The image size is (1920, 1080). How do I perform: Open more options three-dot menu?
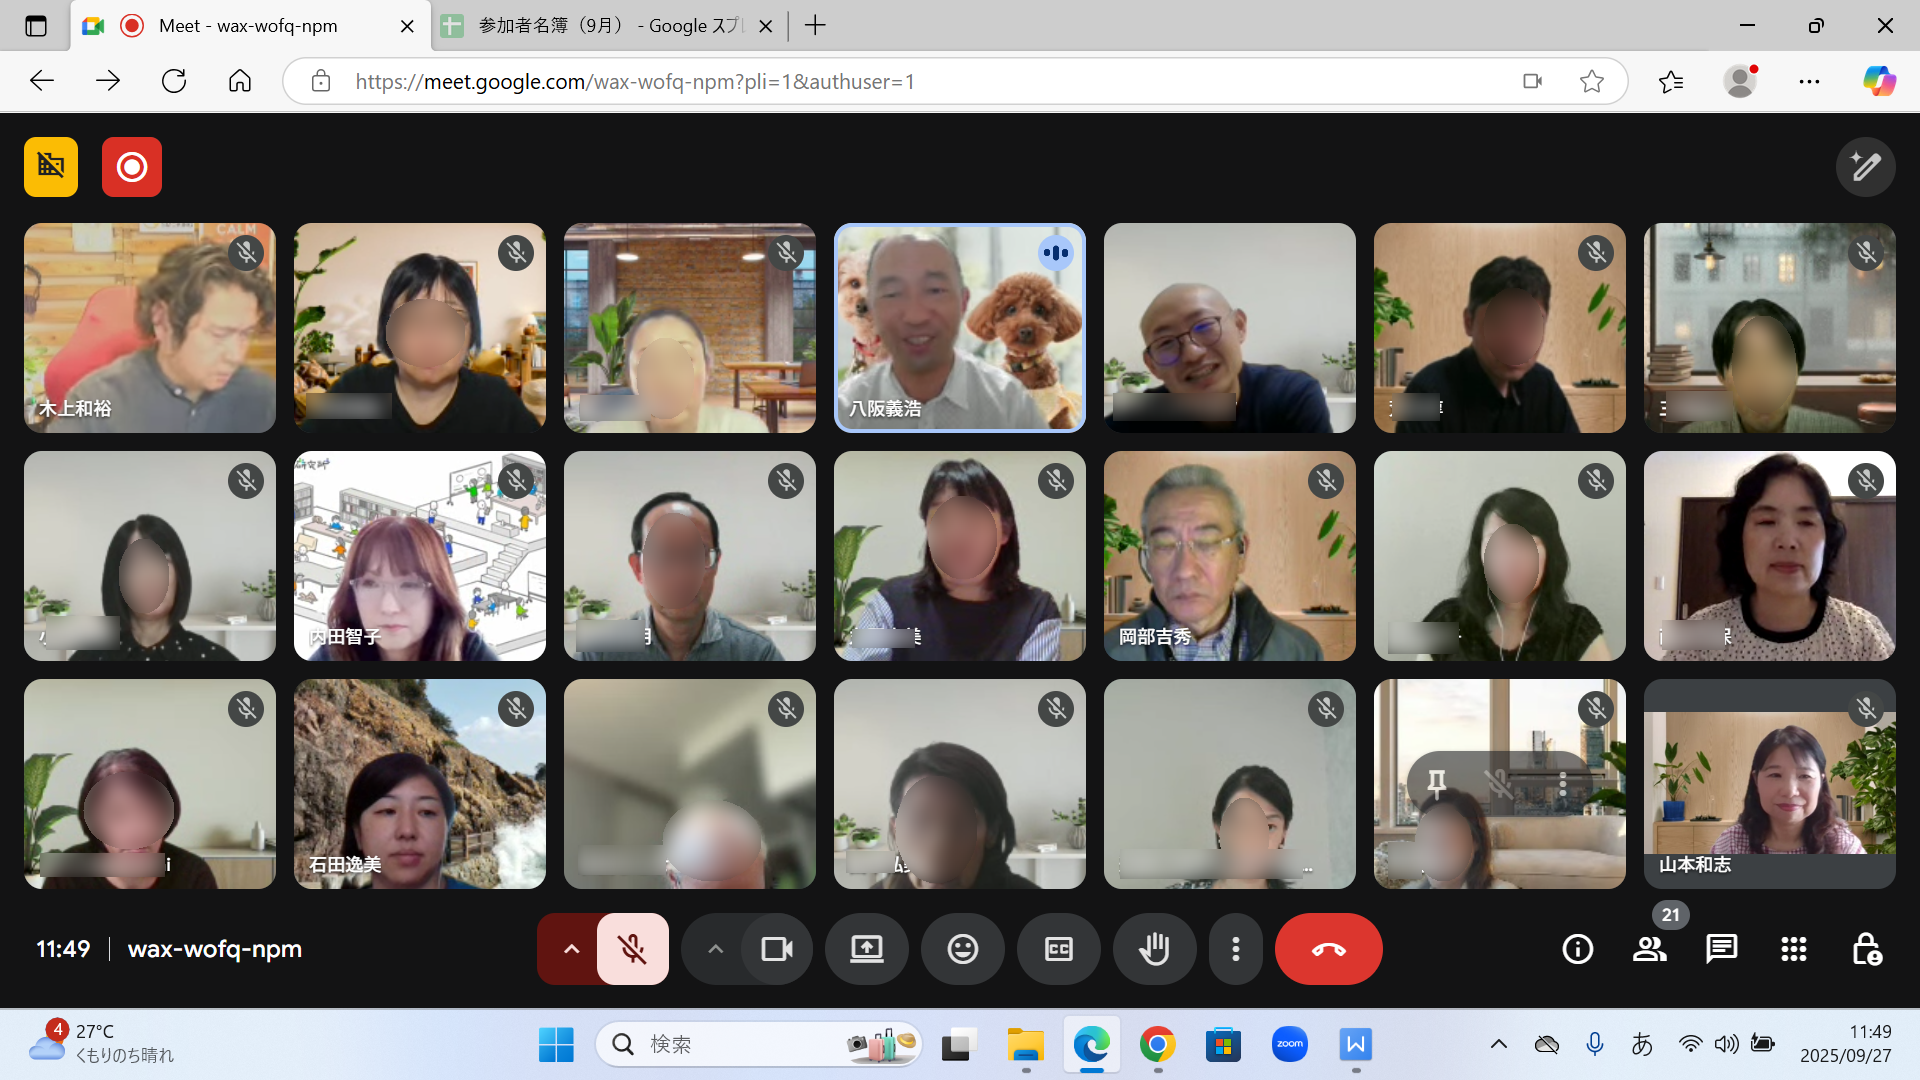pos(1235,949)
